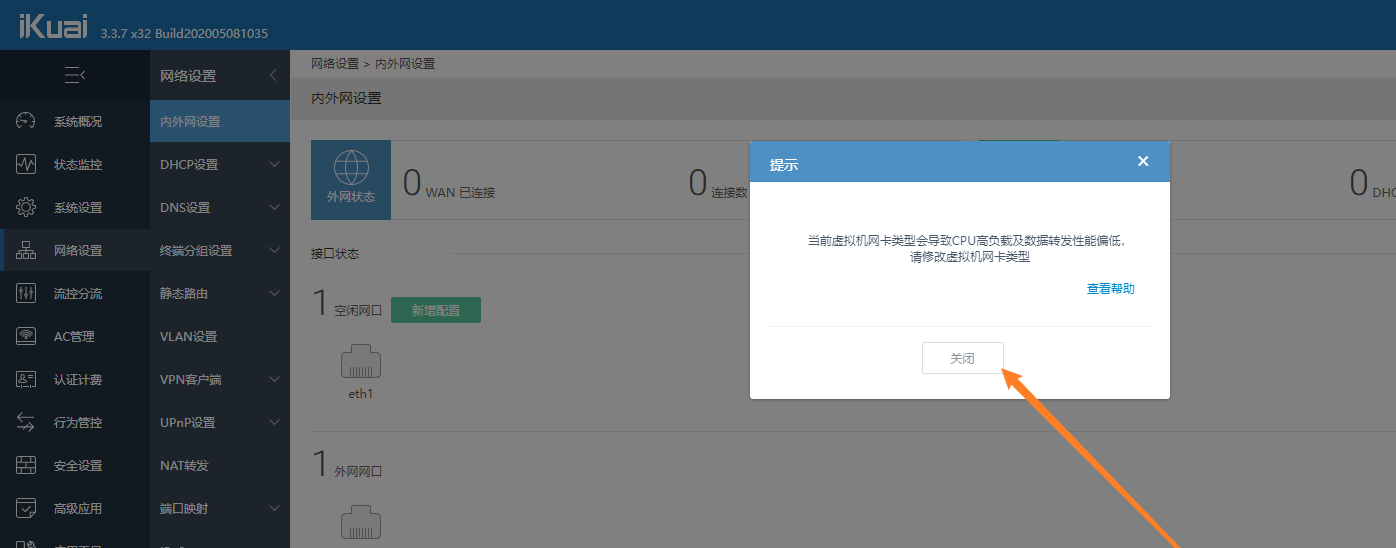This screenshot has width=1396, height=548.
Task: Click the green 新增配置 button
Action: (435, 310)
